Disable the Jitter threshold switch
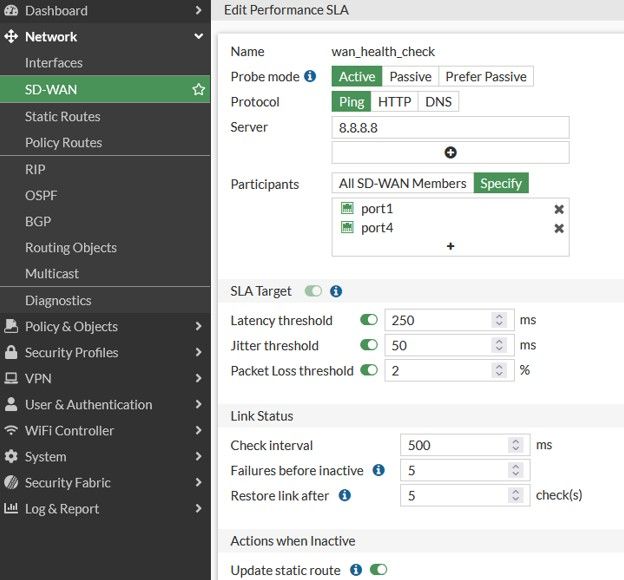624x580 pixels. coord(369,345)
